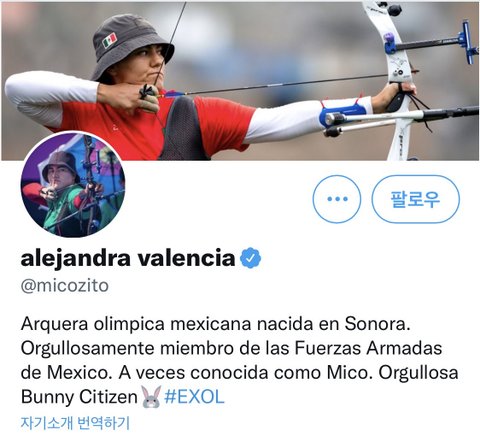
Task: Click the black finger tab on the drawing hand
Action: point(149,92)
